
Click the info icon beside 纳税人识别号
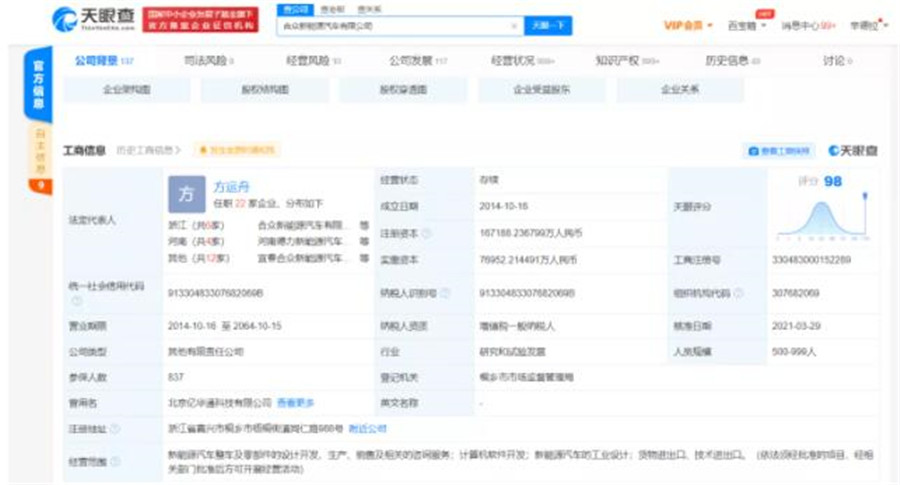tap(445, 293)
